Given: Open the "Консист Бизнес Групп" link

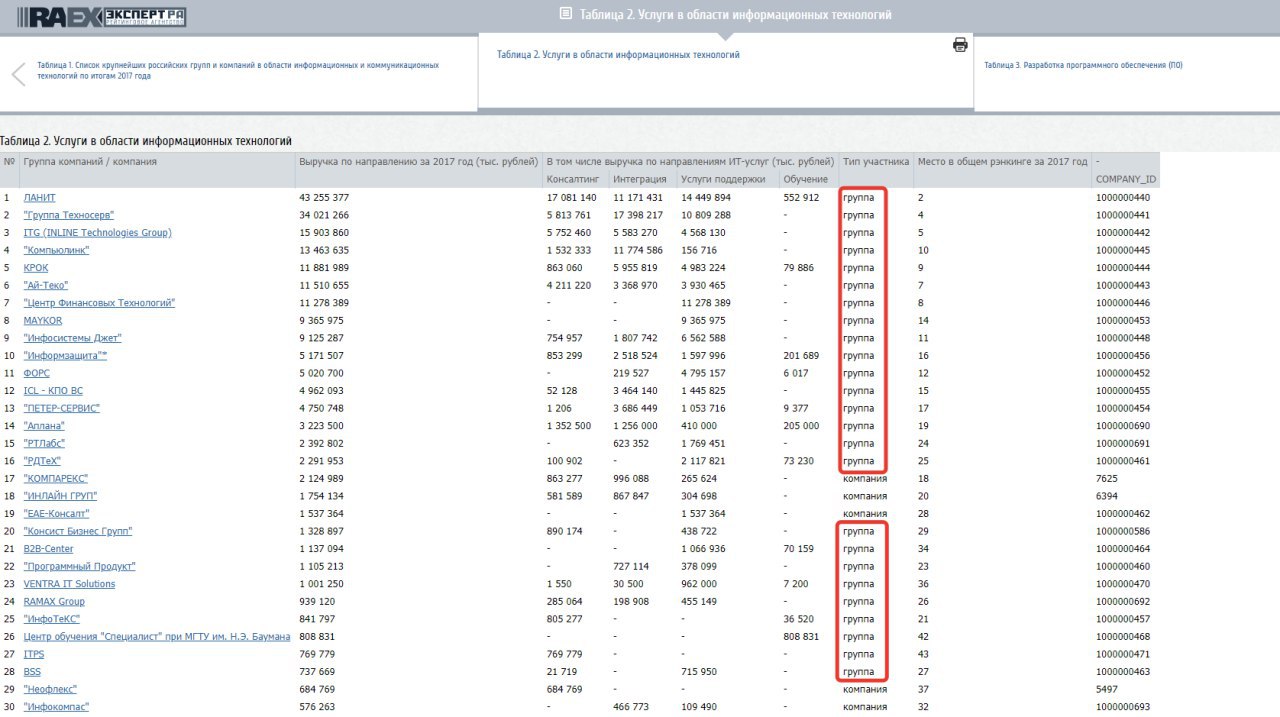Looking at the screenshot, I should [78, 531].
